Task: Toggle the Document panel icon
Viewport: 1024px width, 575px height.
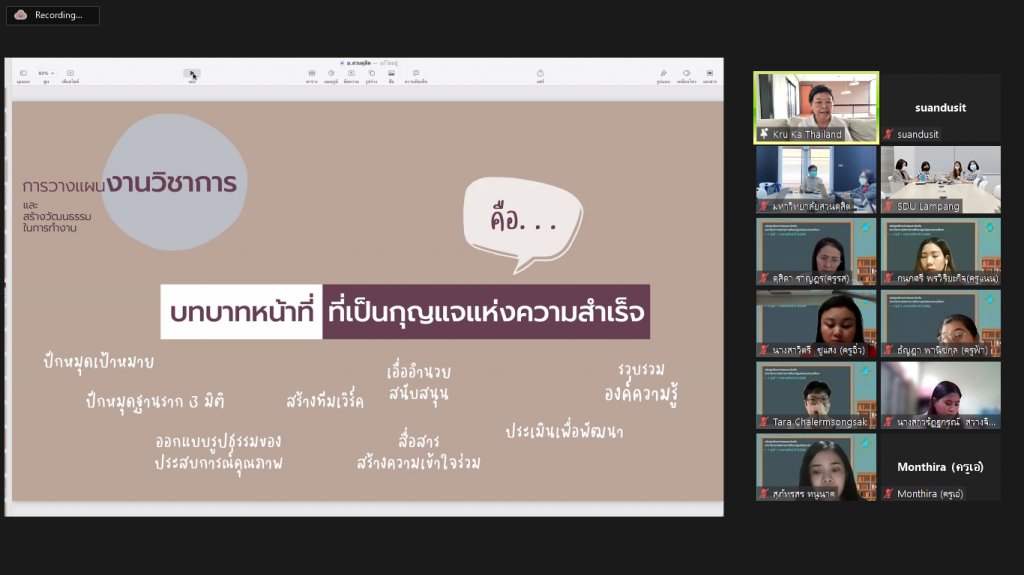Action: click(710, 74)
